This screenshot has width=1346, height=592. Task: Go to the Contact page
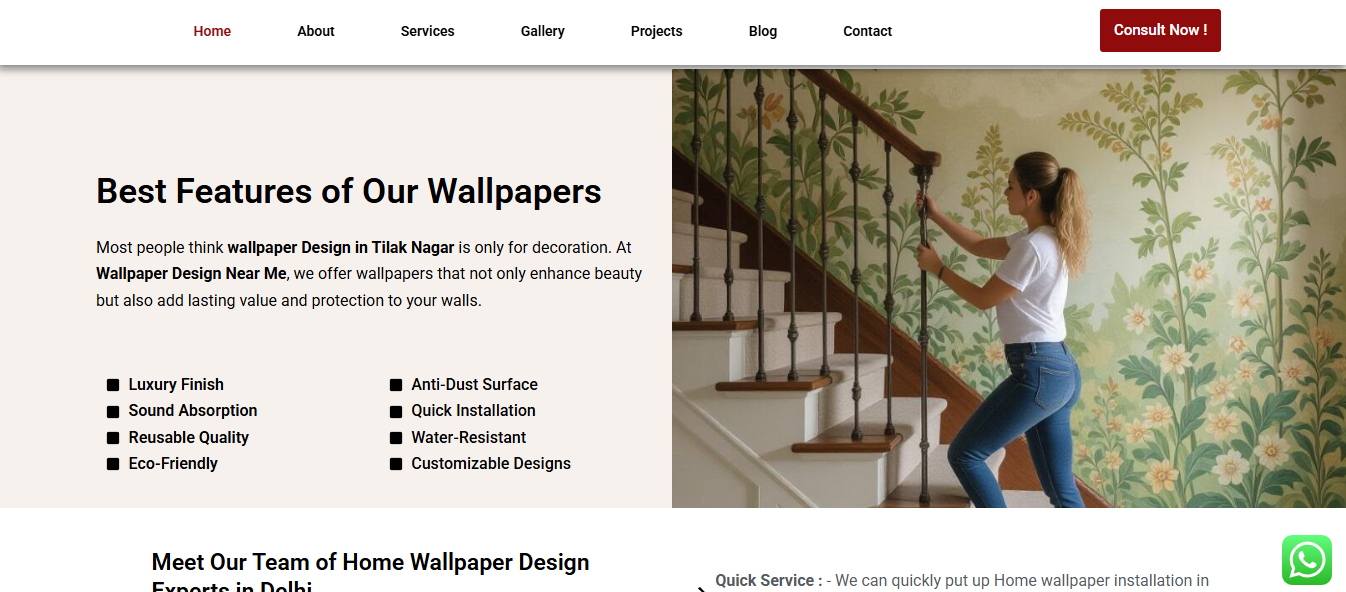click(x=868, y=31)
